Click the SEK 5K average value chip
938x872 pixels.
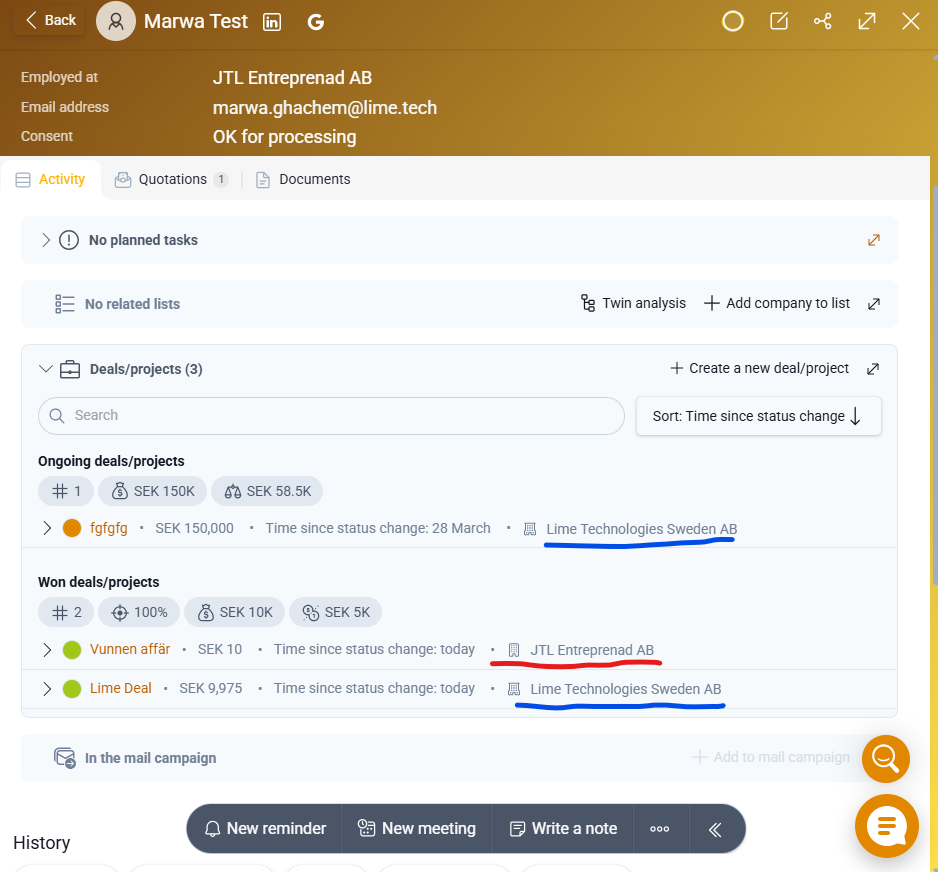pyautogui.click(x=335, y=612)
